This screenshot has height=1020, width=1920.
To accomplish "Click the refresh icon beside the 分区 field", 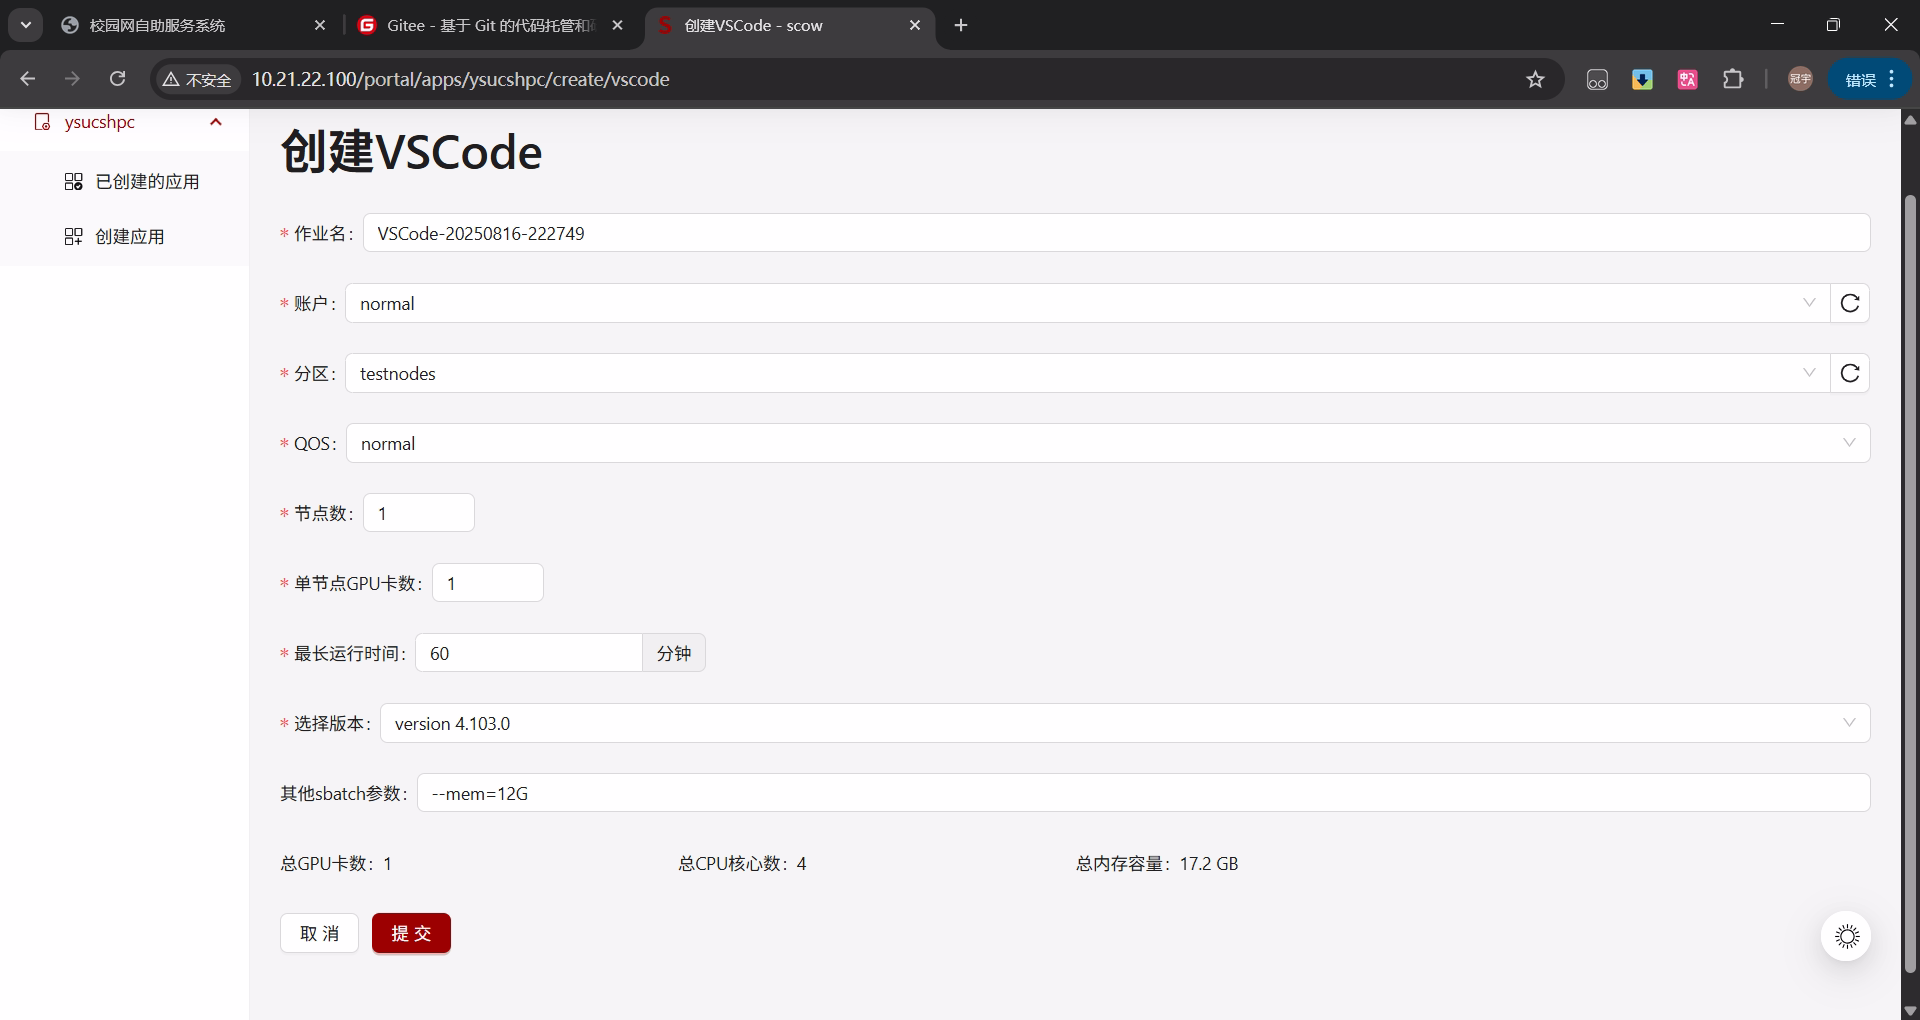I will tap(1849, 373).
